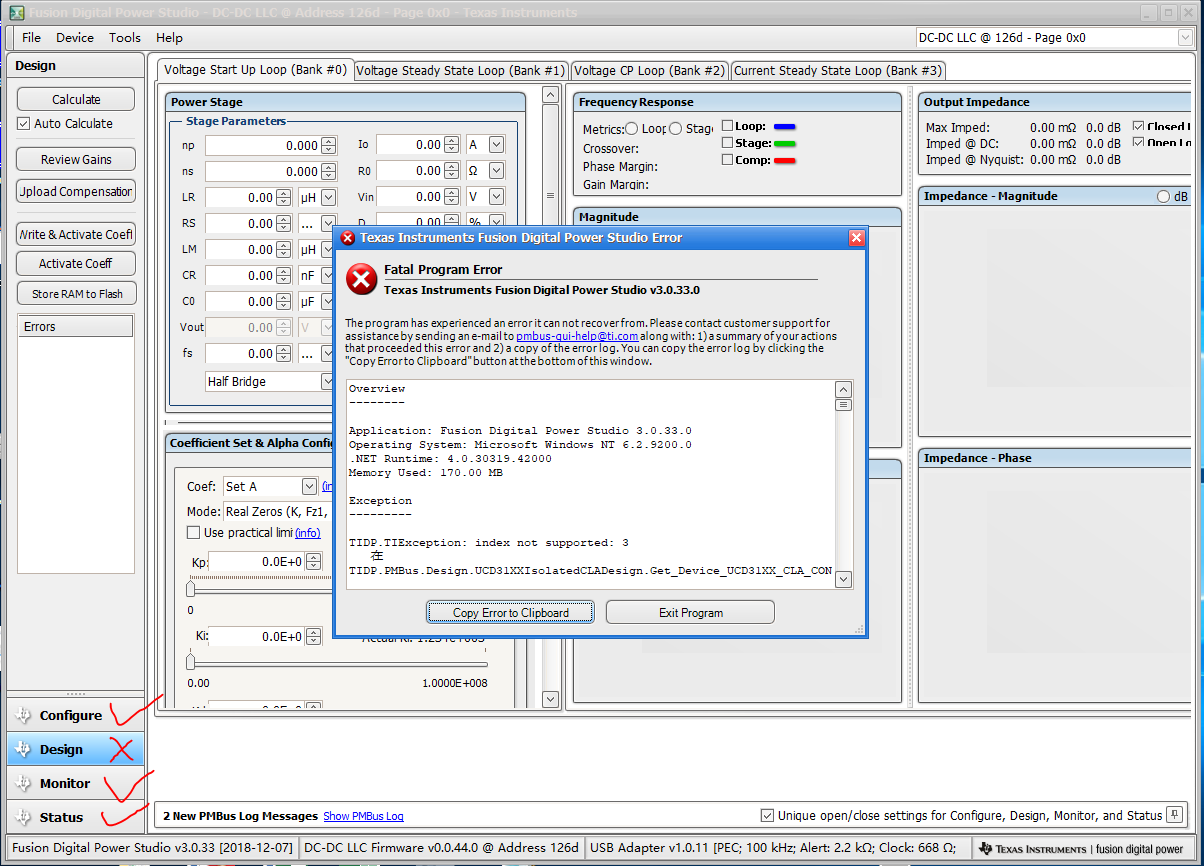Open the CR unit dropdown showing nF
The height and width of the screenshot is (866, 1204).
(x=327, y=276)
